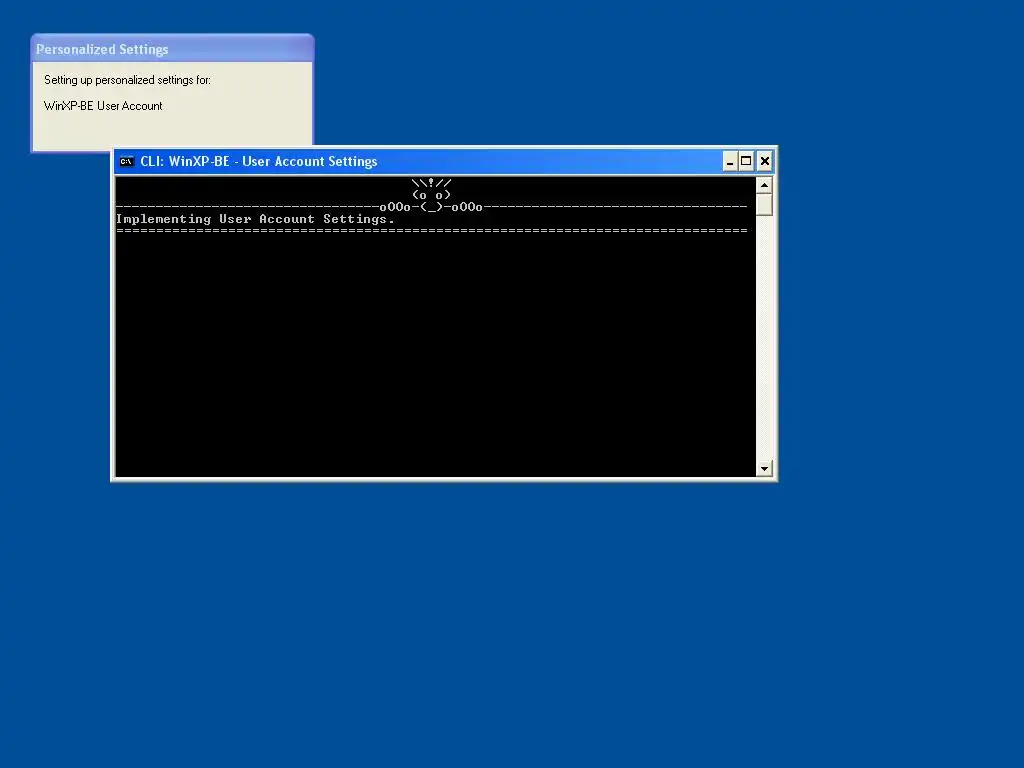This screenshot has height=768, width=1024.
Task: Click 'Setting up personalized settings for:' text
Action: tap(127, 80)
